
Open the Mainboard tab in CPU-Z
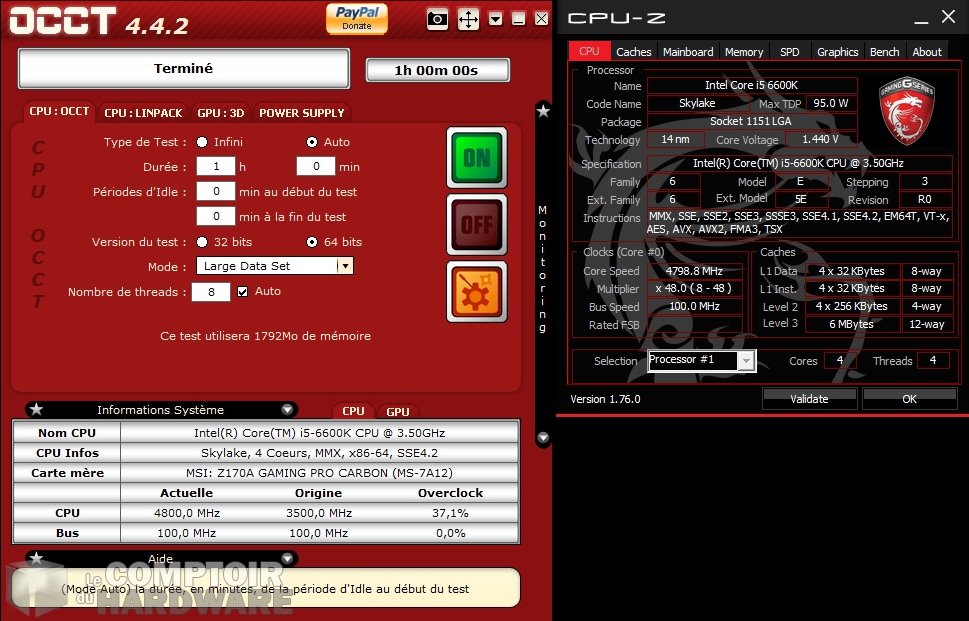click(688, 52)
